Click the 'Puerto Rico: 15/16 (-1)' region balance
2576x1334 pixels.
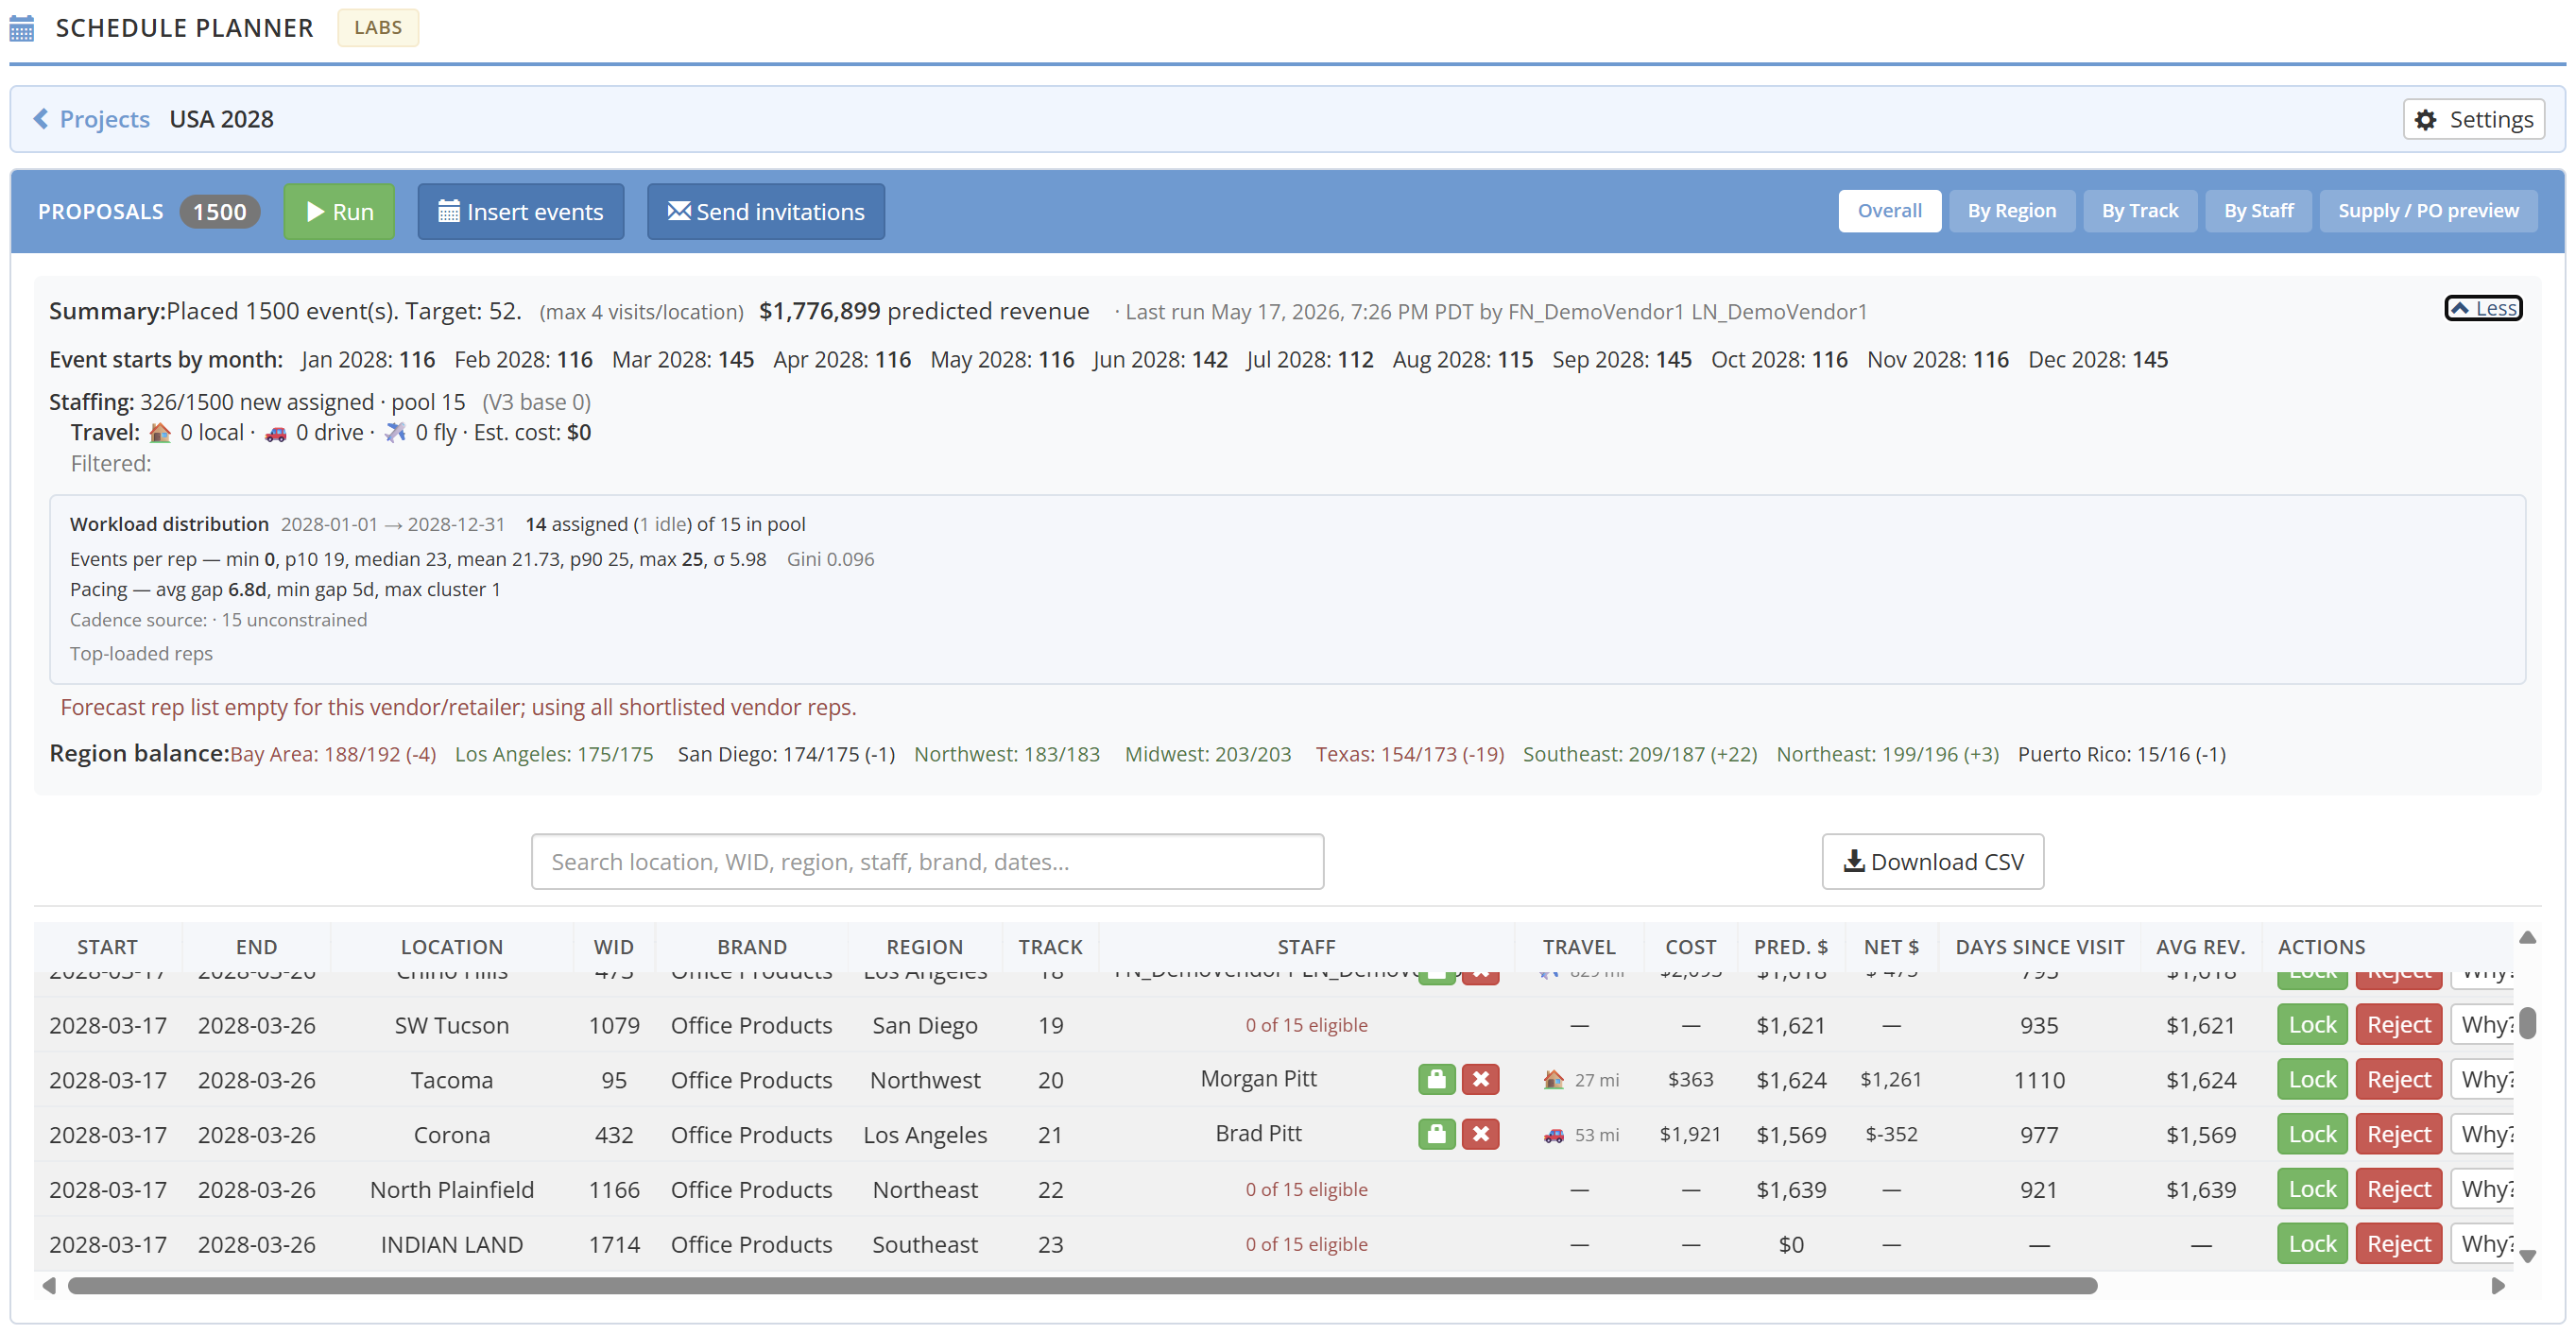pos(2121,754)
